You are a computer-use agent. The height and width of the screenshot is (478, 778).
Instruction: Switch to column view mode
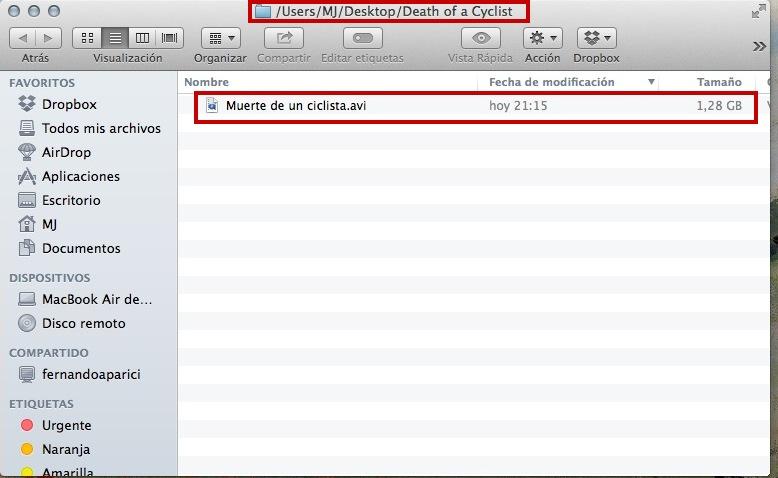pyautogui.click(x=142, y=38)
